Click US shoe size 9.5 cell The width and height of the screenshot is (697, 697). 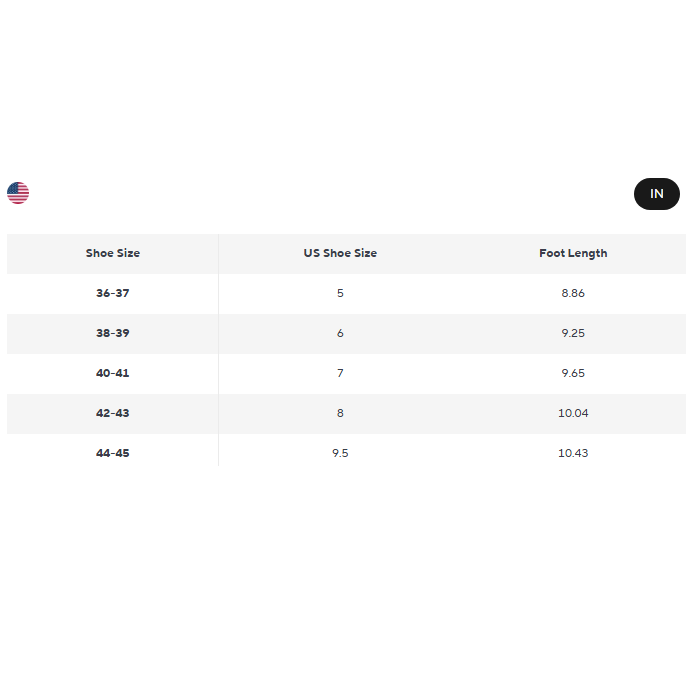tap(340, 453)
